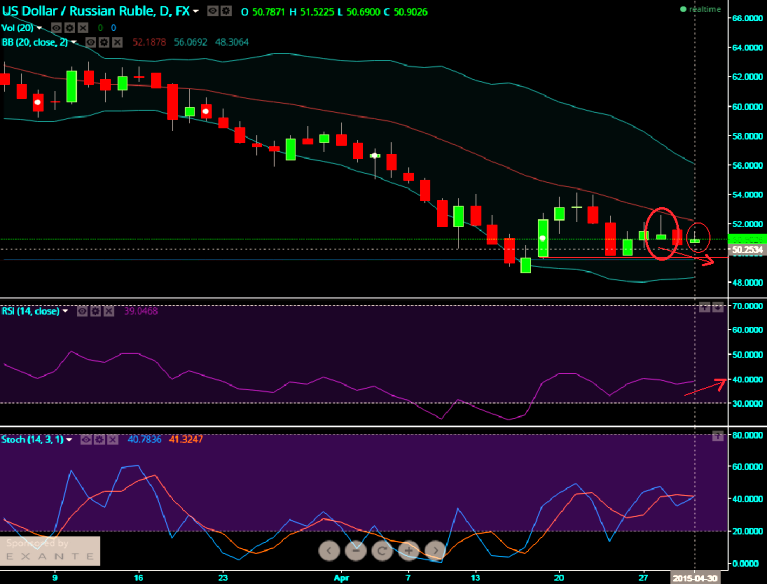The height and width of the screenshot is (584, 767).
Task: Remove the BB indicator with X
Action: [x=119, y=43]
